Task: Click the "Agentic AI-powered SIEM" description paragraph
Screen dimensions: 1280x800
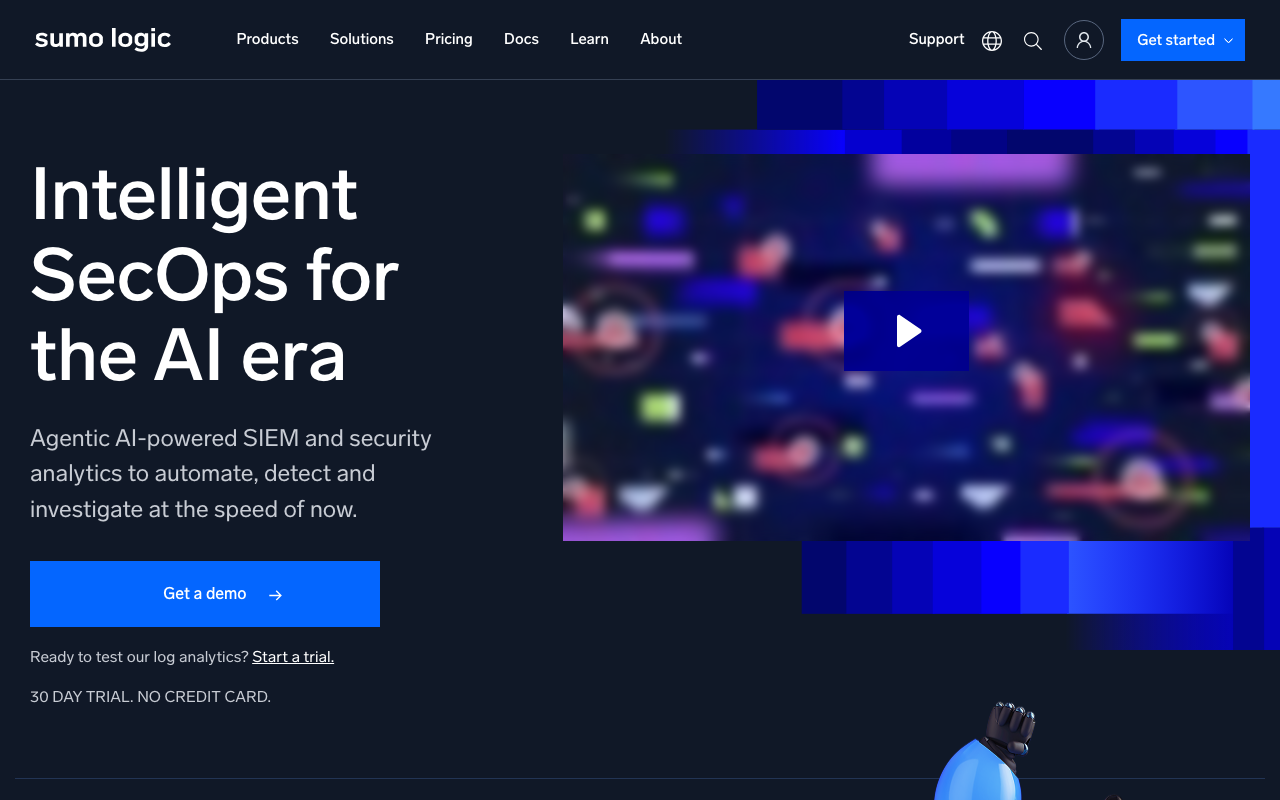Action: click(231, 473)
